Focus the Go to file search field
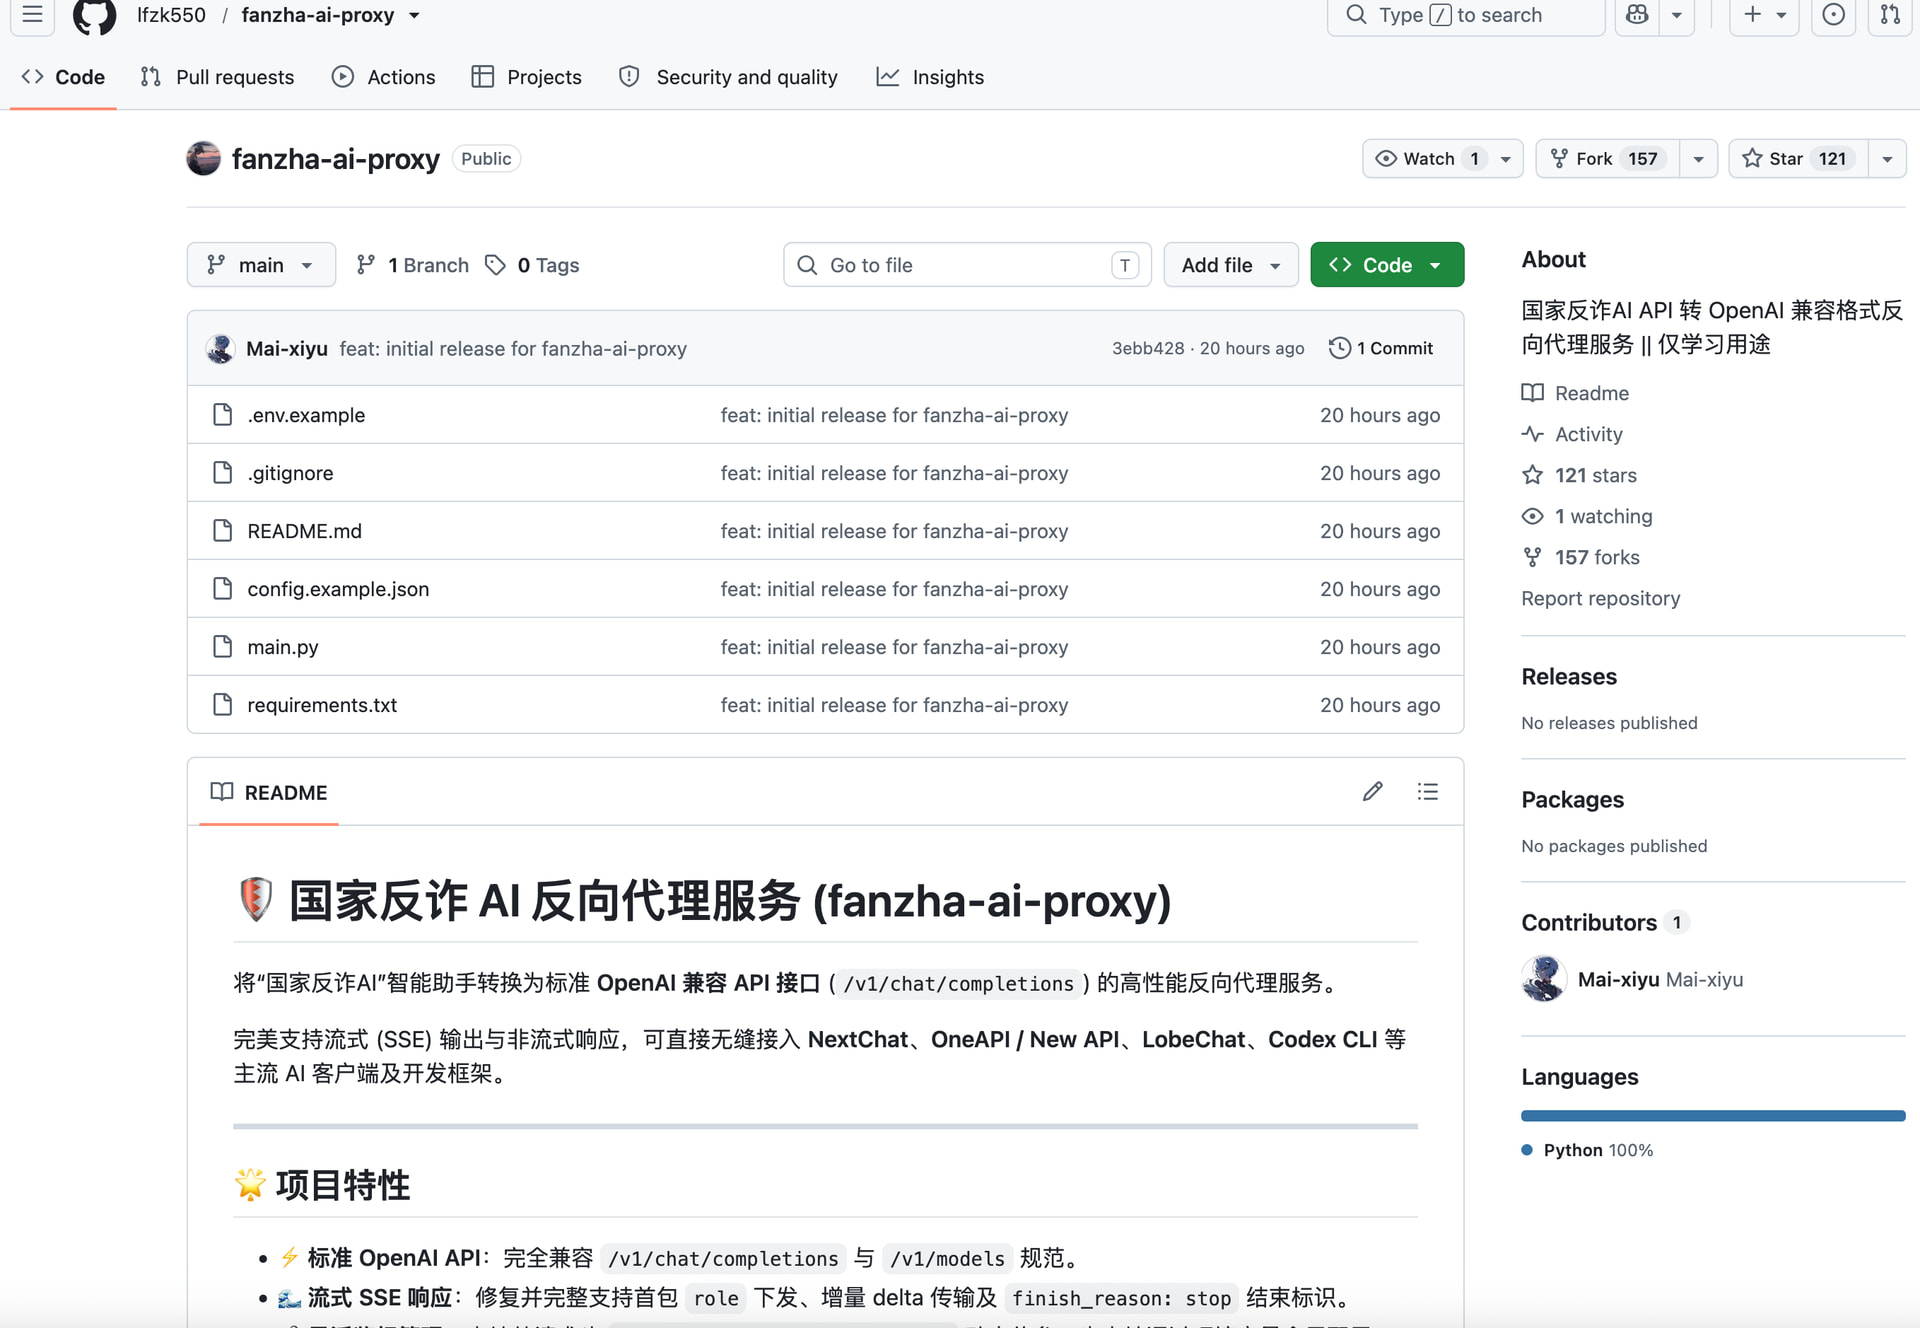Viewport: 1920px width, 1328px height. pyautogui.click(x=967, y=265)
